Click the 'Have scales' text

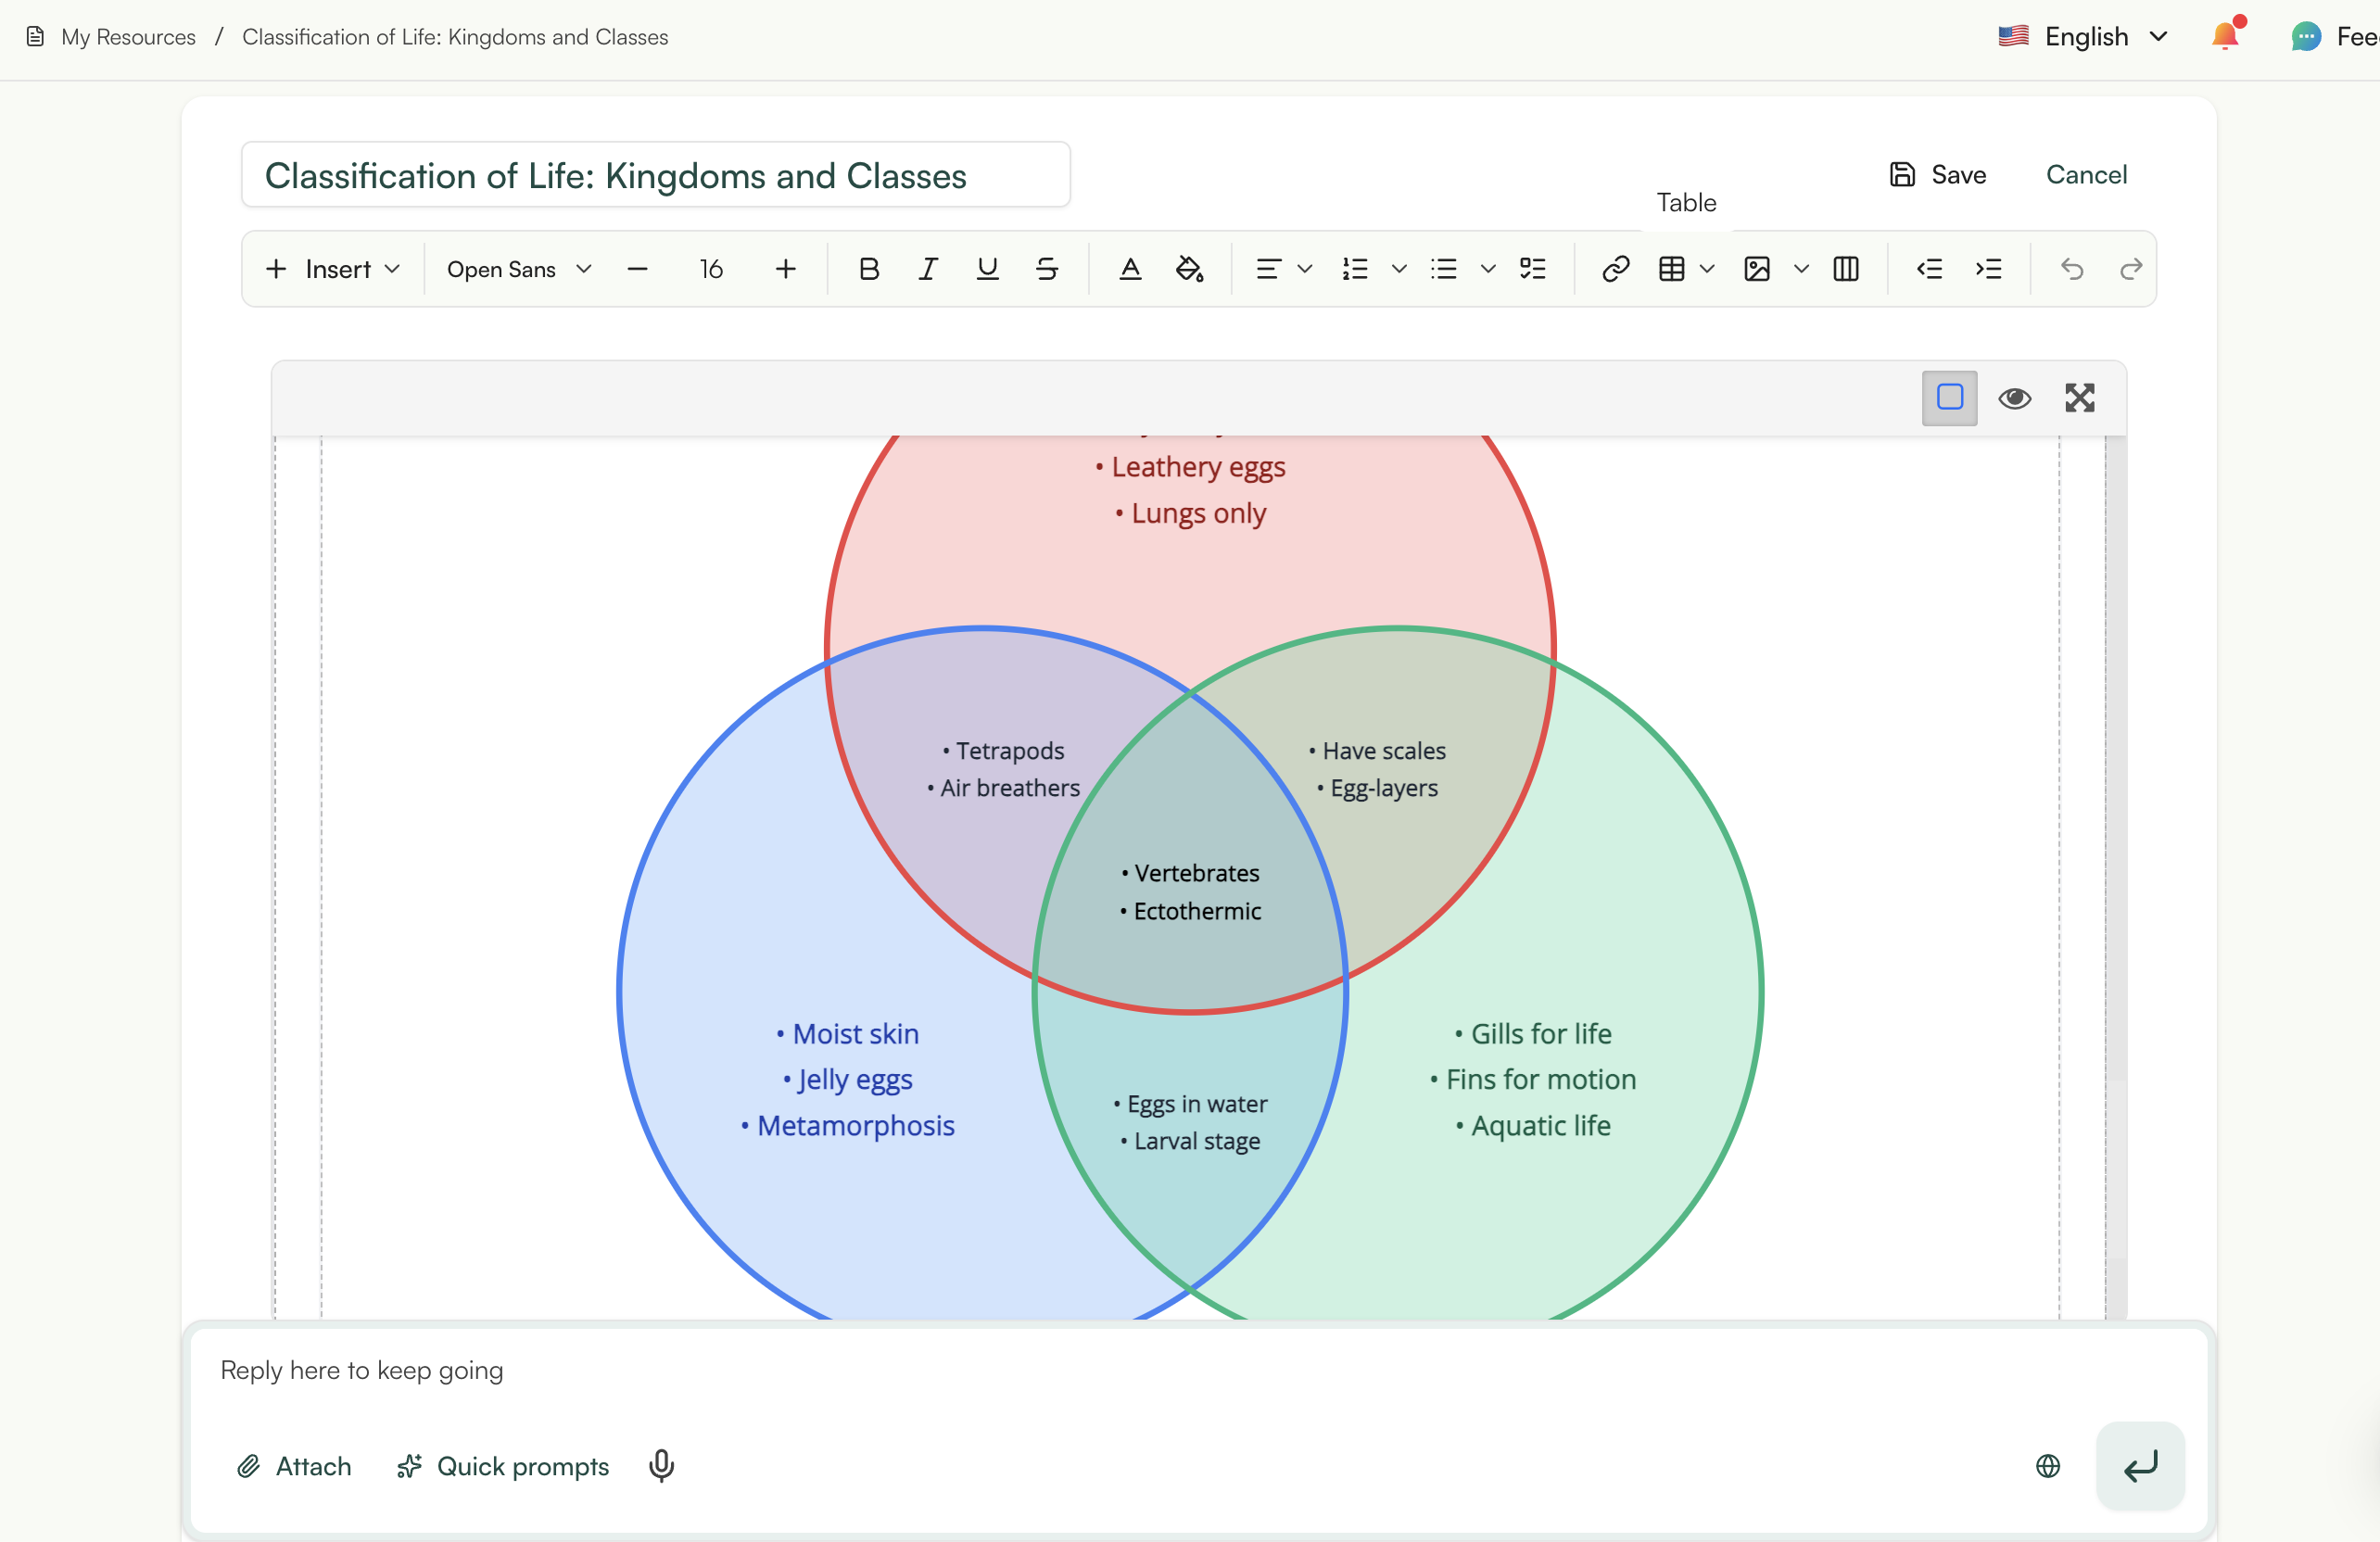[x=1384, y=751]
